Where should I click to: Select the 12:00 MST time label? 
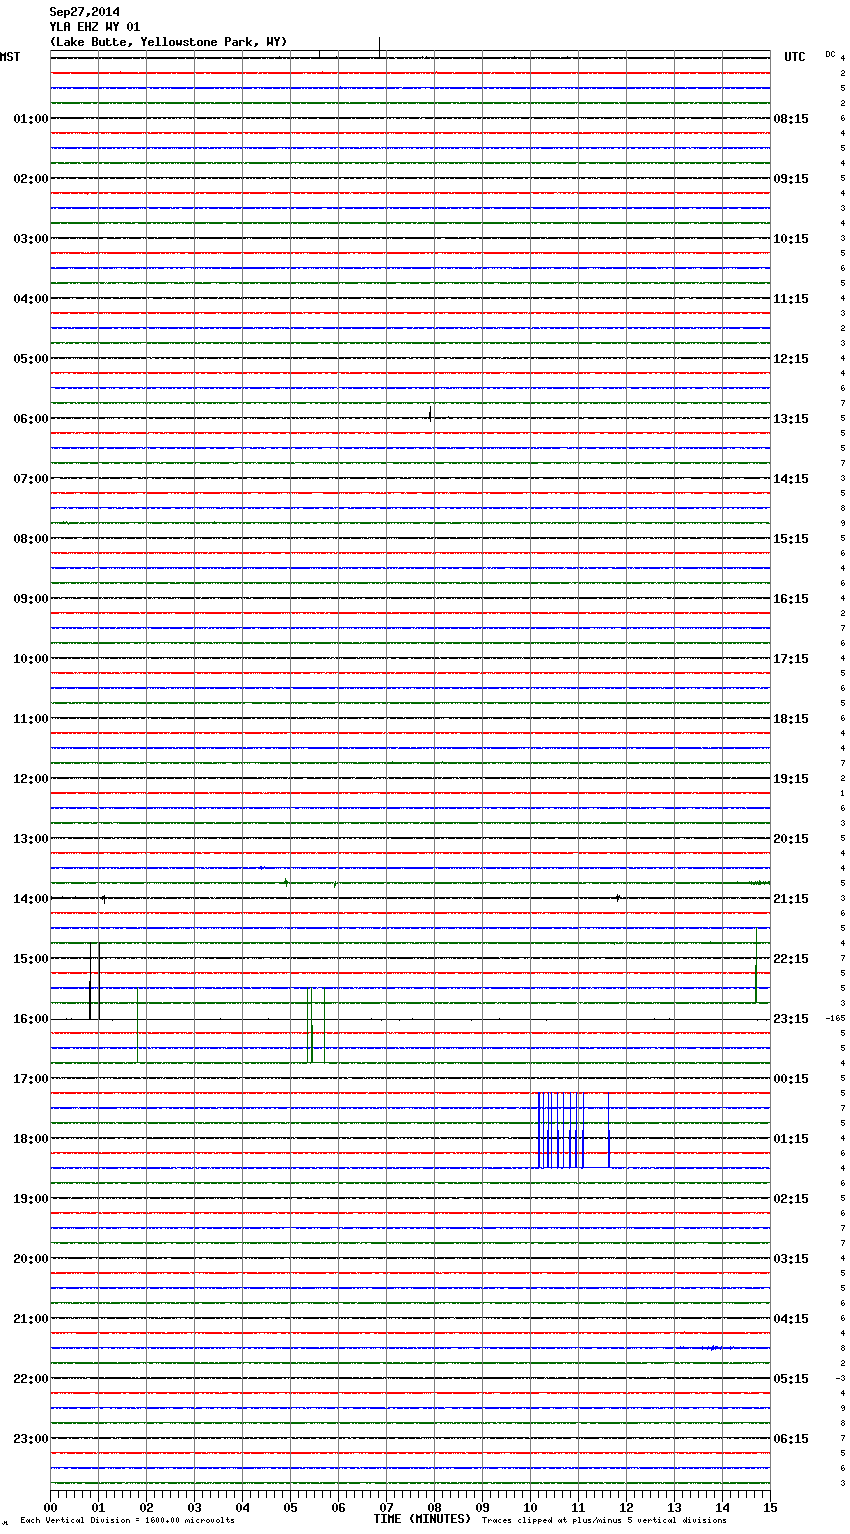(30, 779)
